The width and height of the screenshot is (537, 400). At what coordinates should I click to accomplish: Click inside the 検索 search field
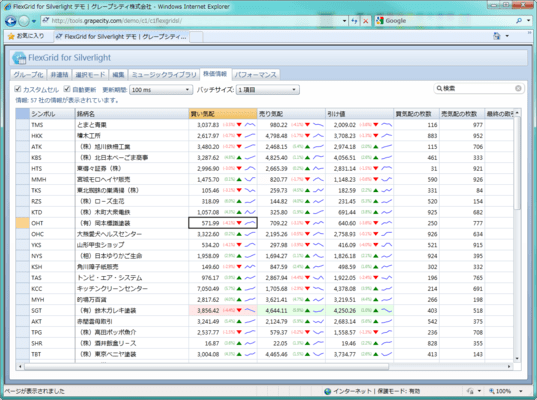coord(478,88)
